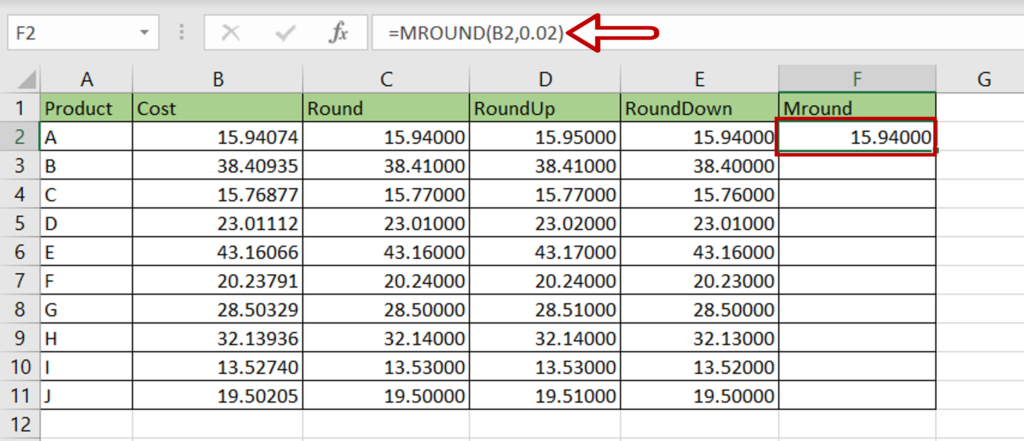The width and height of the screenshot is (1024, 441).
Task: Click Cost cell 23.01112
Action: [x=217, y=223]
